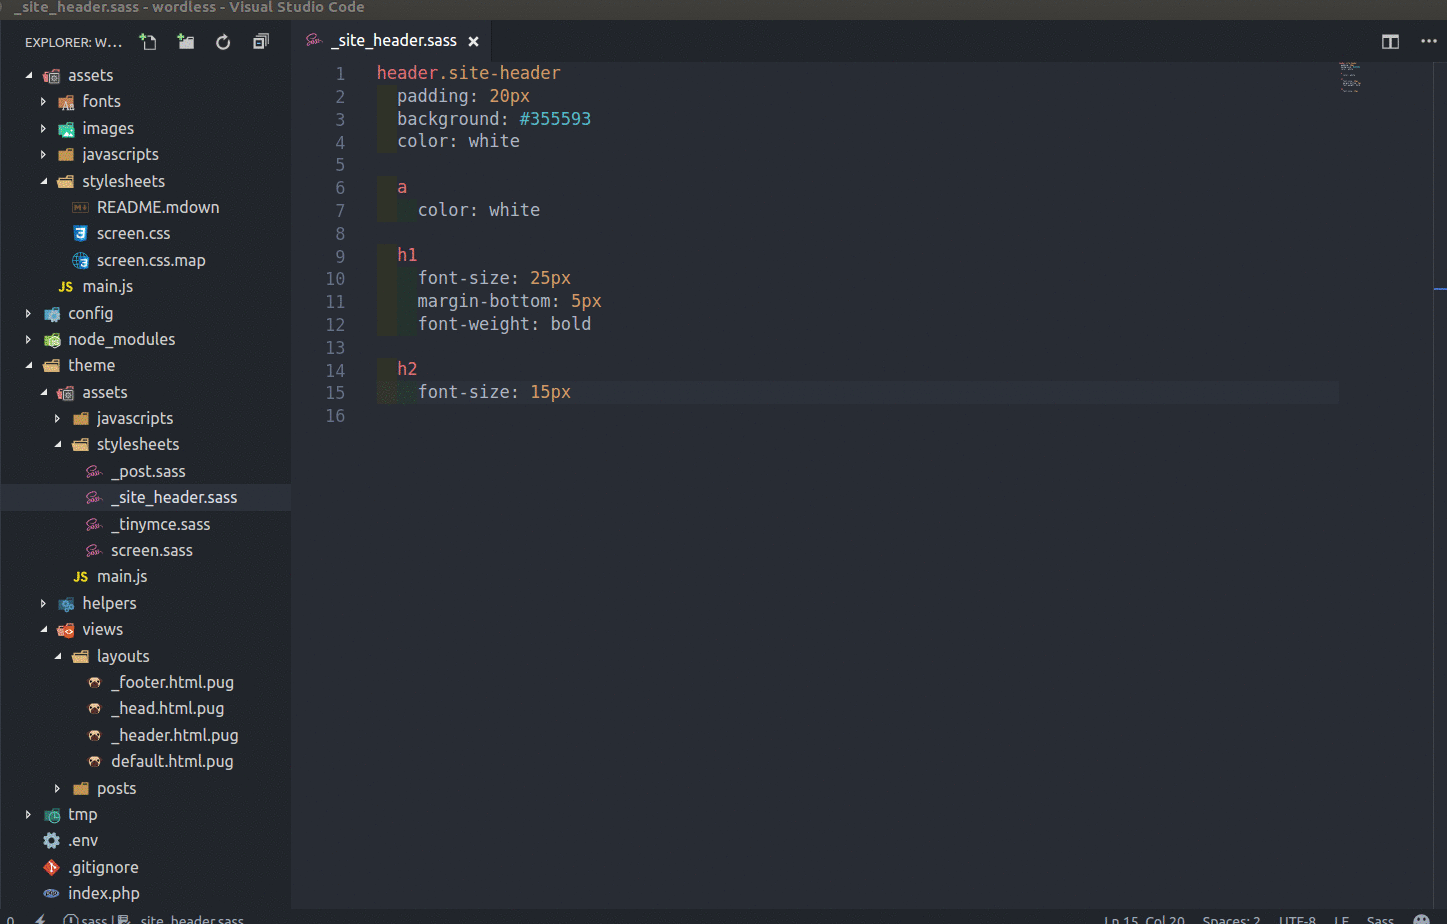
Task: Send feedback via the smiley icon
Action: coord(1424,918)
